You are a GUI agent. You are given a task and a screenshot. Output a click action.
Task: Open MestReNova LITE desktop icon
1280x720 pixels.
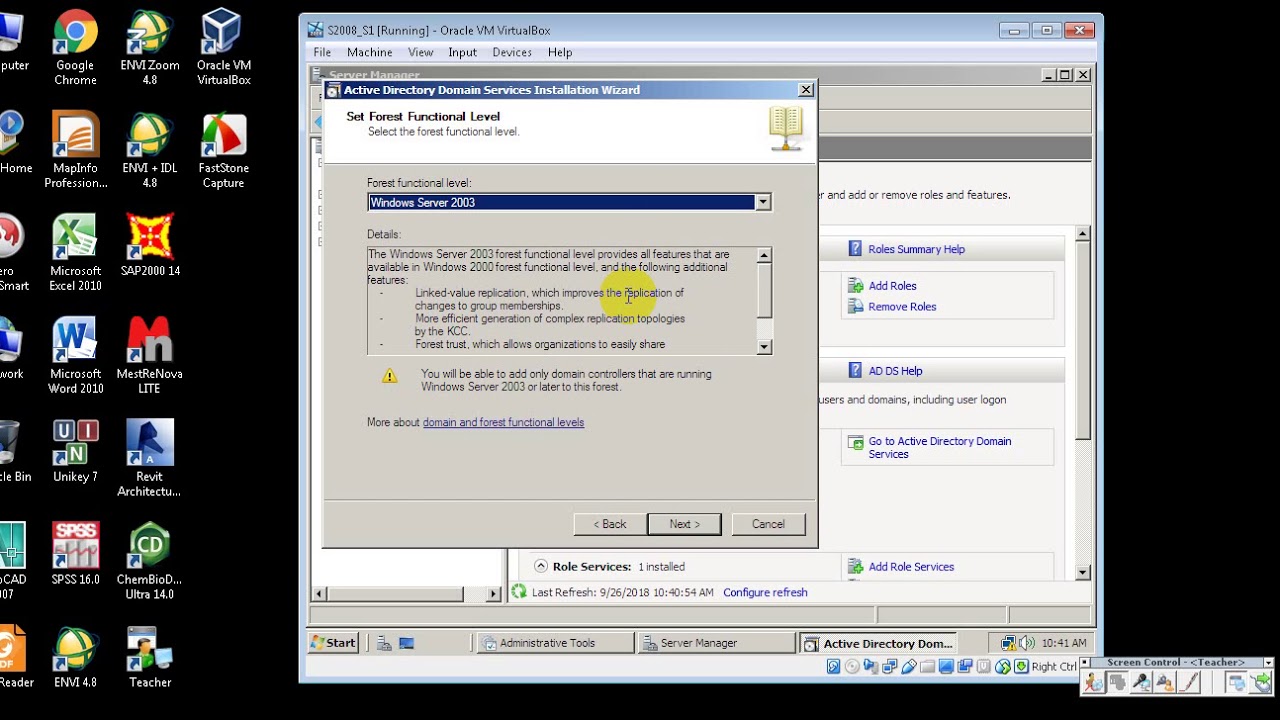point(149,357)
